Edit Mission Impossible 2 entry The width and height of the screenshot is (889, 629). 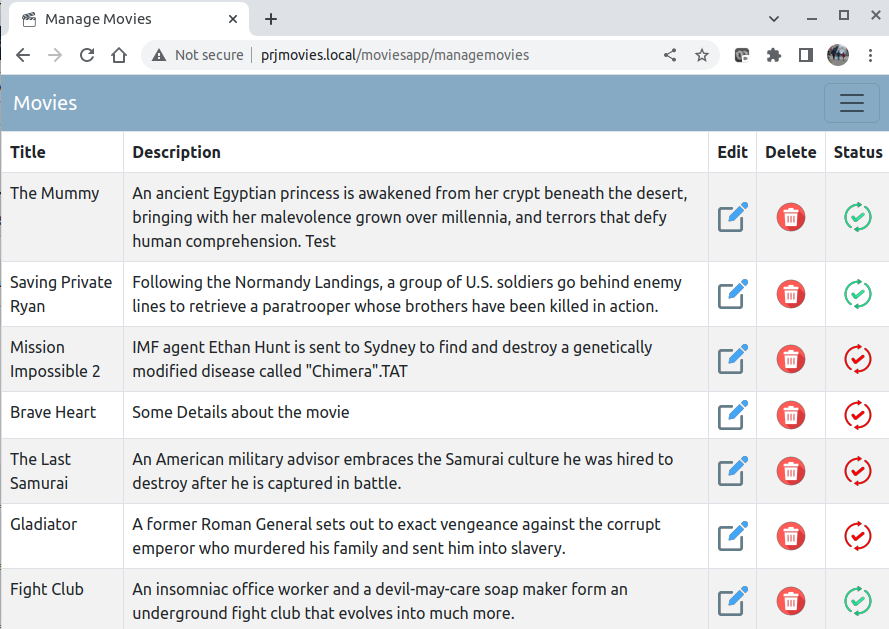click(x=733, y=359)
